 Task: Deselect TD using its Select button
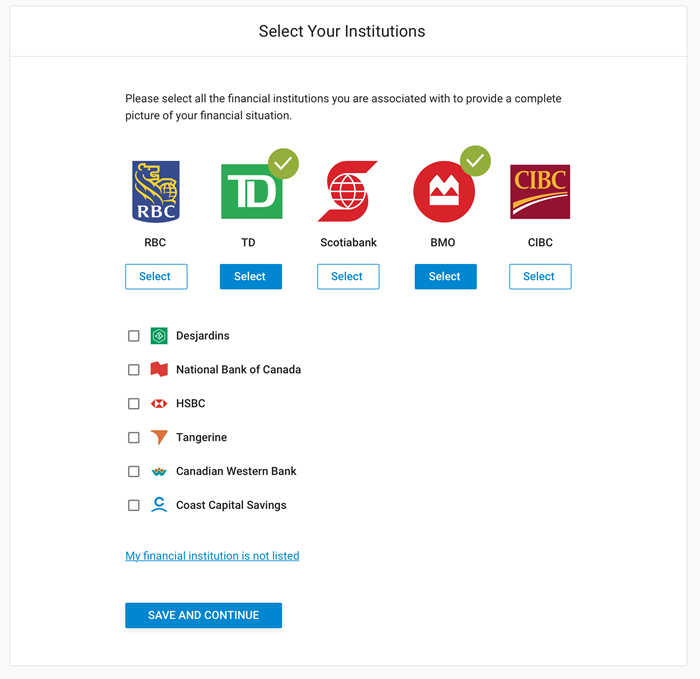point(251,277)
